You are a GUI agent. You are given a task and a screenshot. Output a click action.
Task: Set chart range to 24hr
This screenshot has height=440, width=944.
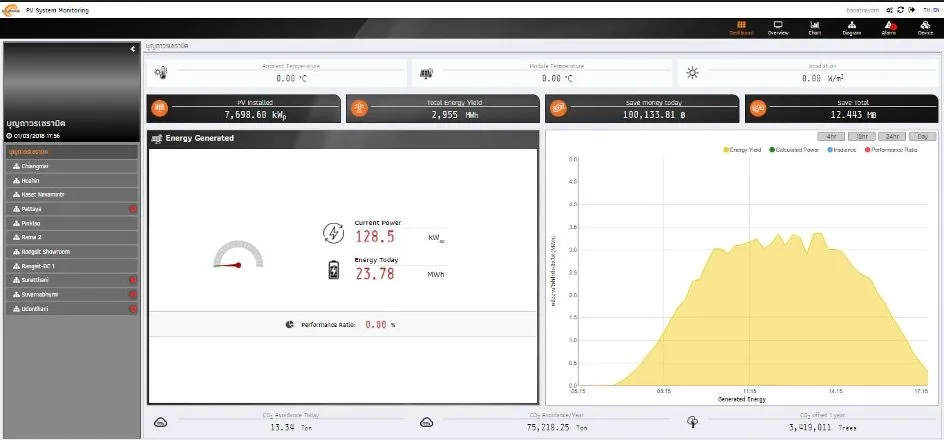pyautogui.click(x=892, y=137)
